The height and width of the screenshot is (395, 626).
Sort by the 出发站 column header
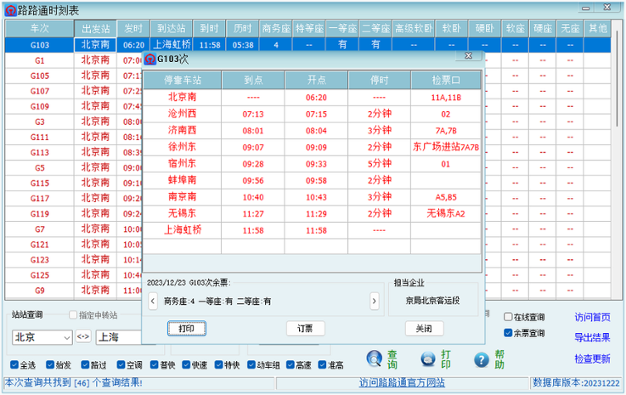pyautogui.click(x=95, y=28)
